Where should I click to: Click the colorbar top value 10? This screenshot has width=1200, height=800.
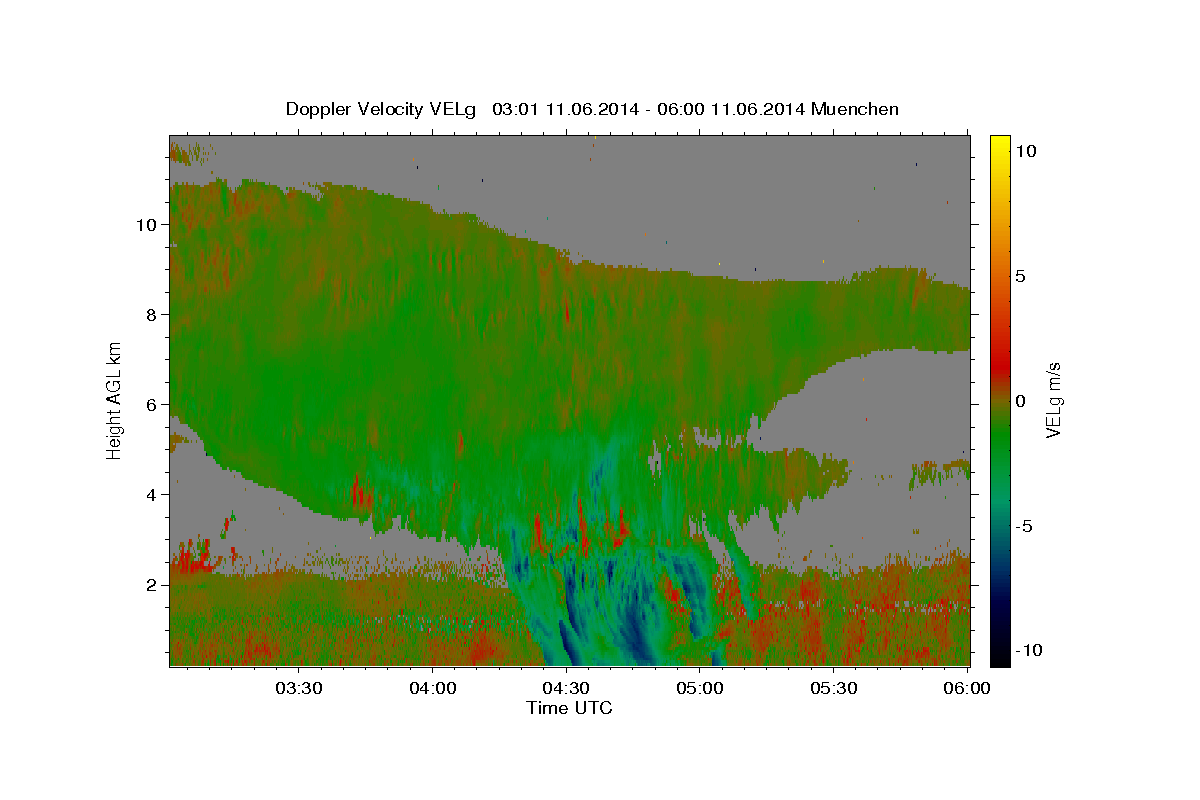click(1025, 150)
